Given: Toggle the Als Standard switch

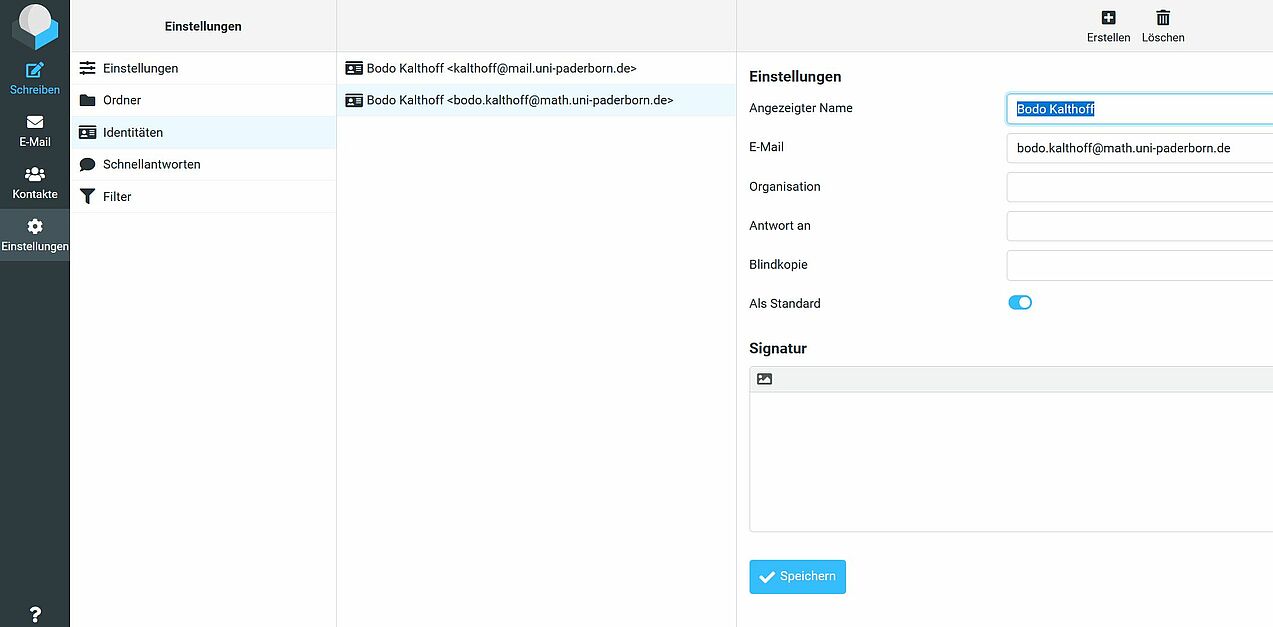Looking at the screenshot, I should point(1020,302).
